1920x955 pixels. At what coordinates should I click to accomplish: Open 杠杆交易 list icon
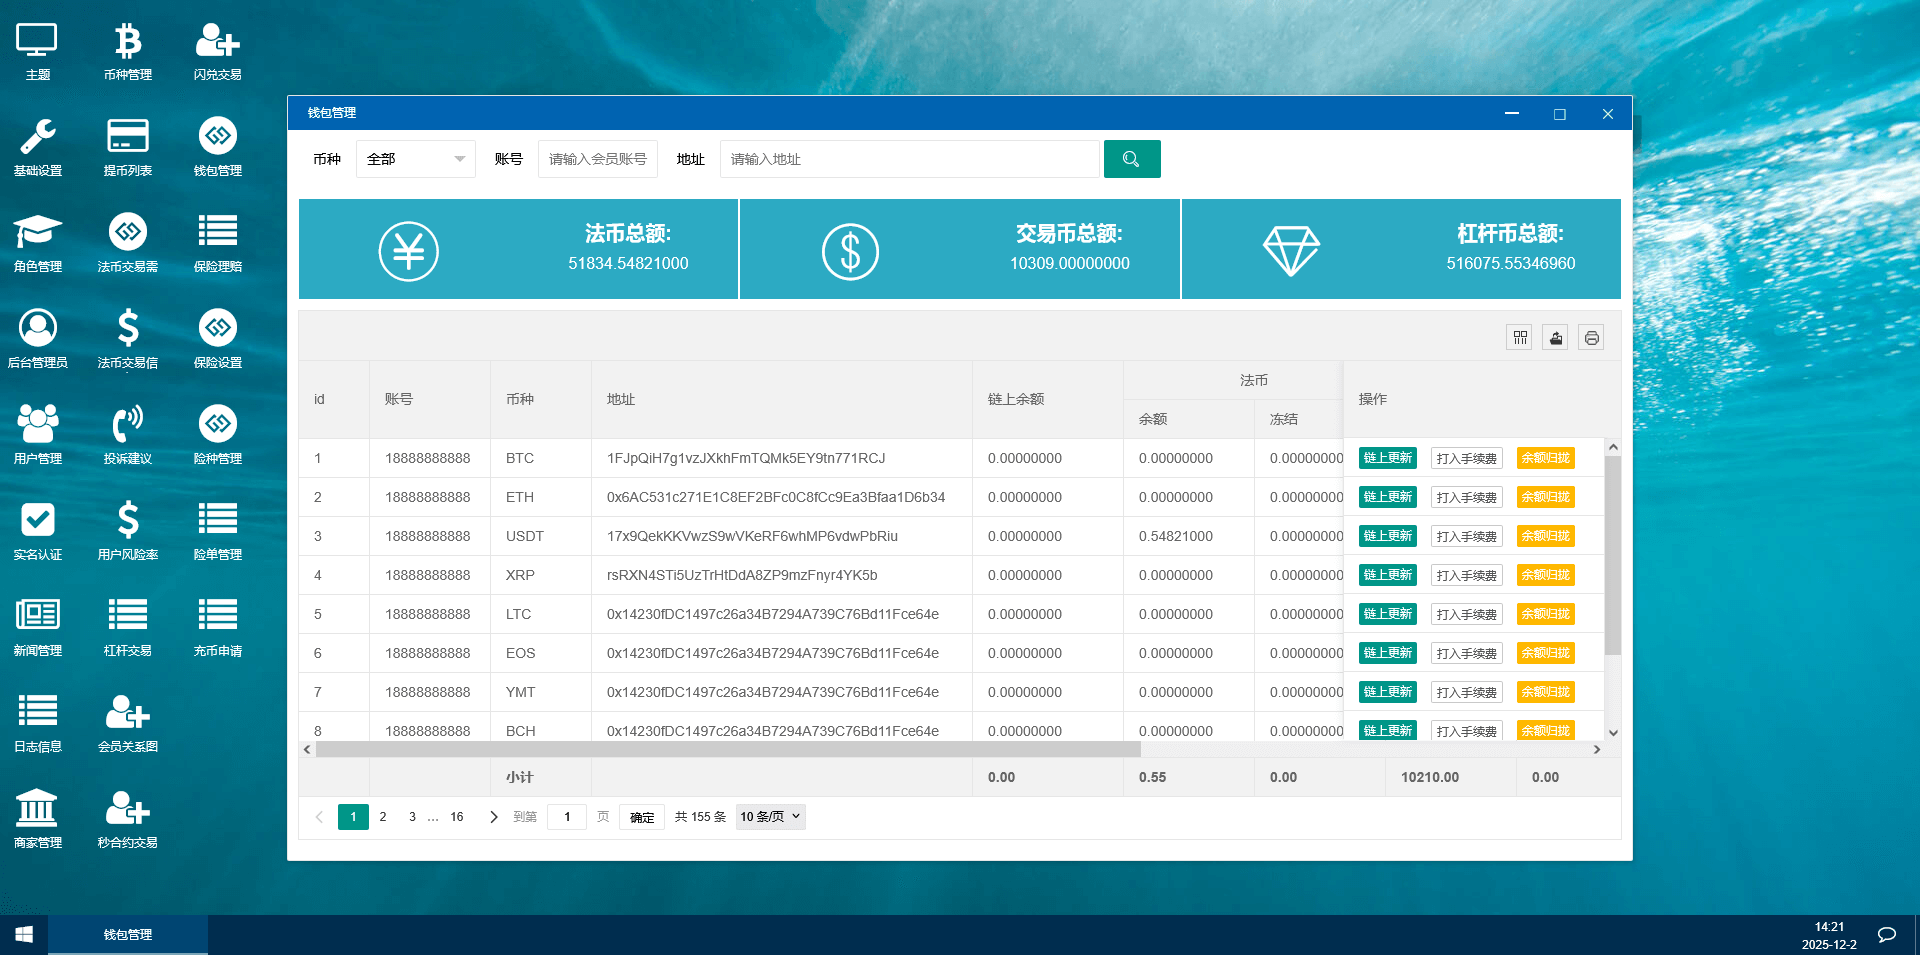click(128, 627)
